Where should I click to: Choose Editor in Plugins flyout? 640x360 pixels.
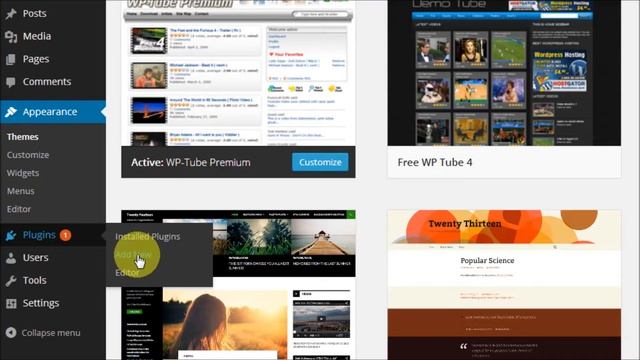pos(127,273)
